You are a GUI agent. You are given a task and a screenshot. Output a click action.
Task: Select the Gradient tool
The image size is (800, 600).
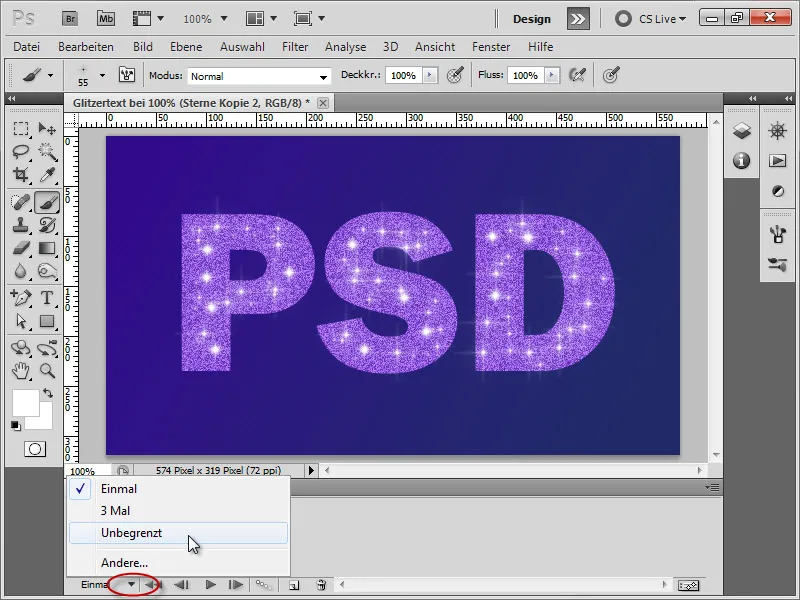[x=47, y=248]
